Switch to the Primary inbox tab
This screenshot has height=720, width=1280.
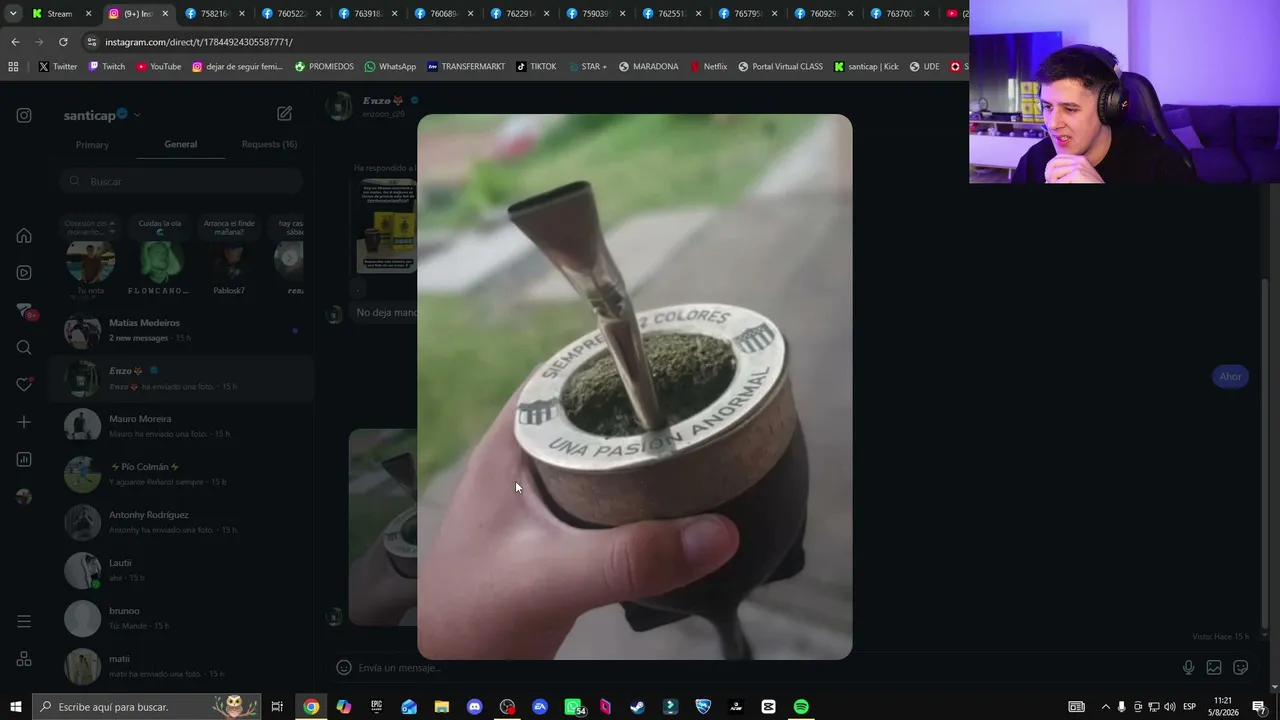pyautogui.click(x=92, y=145)
